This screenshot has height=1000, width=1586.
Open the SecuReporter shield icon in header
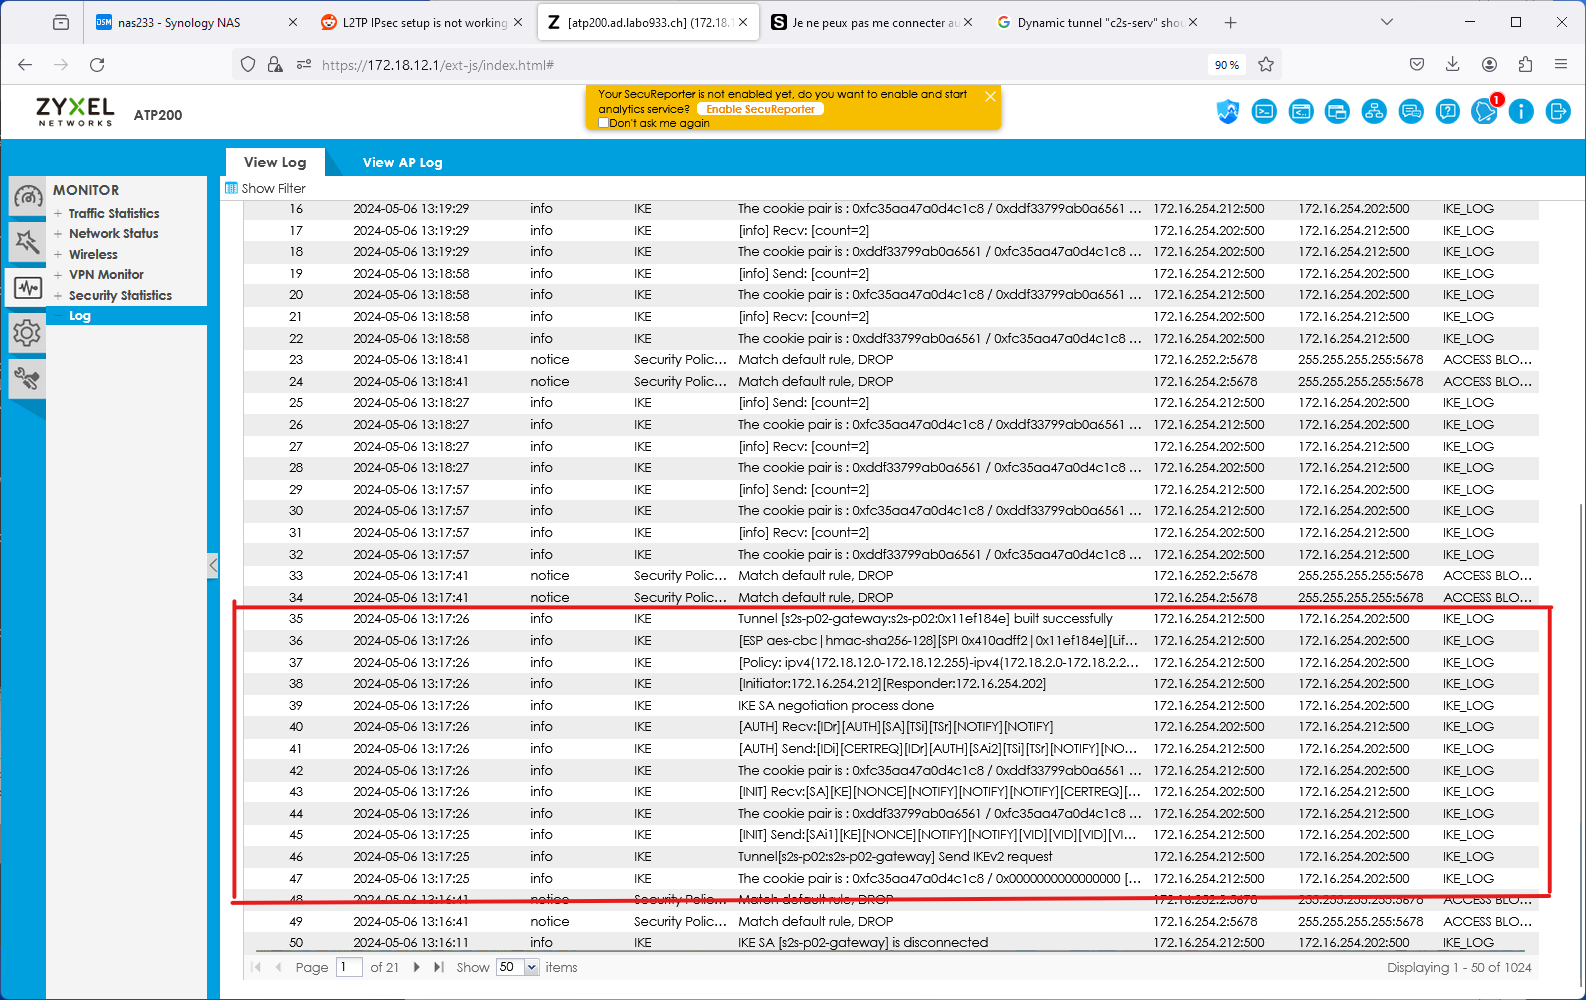coord(1228,112)
